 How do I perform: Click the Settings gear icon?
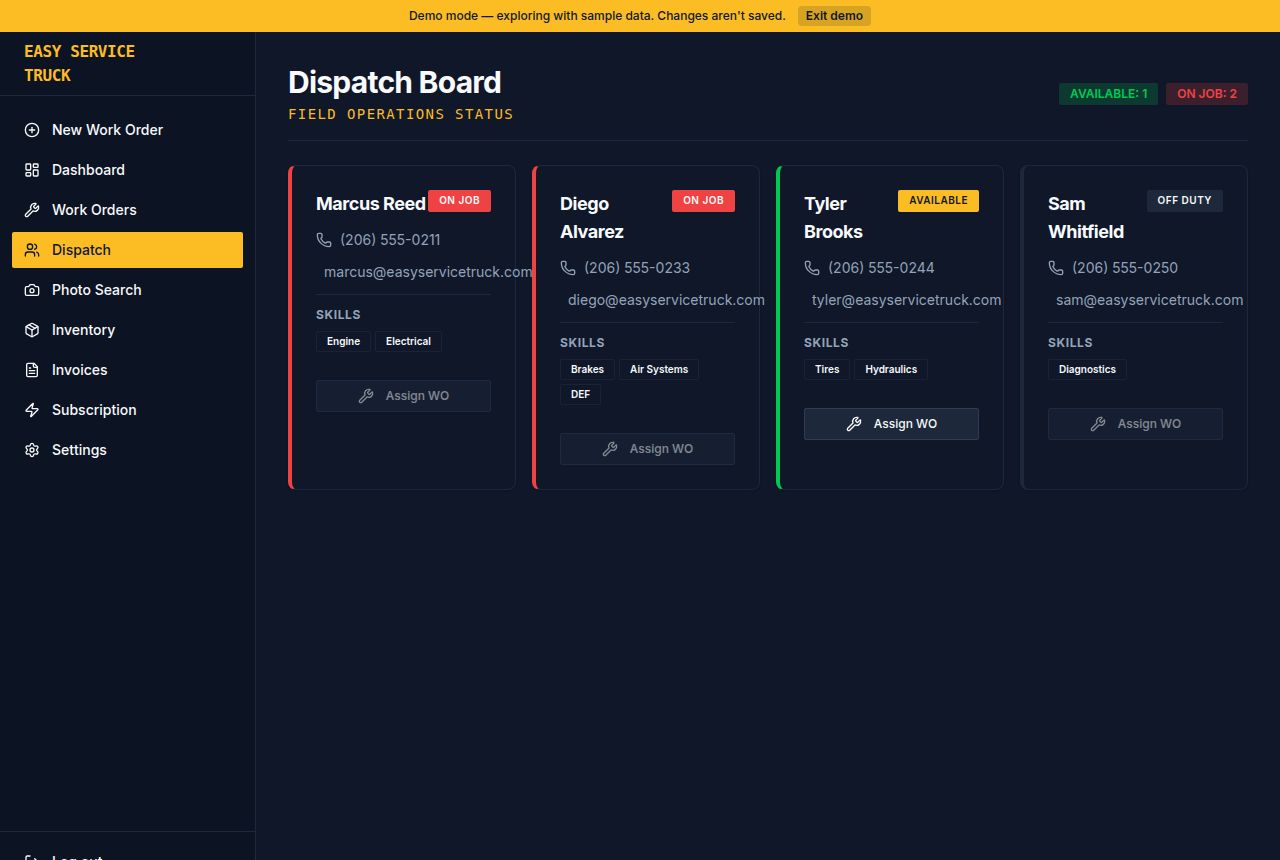click(32, 450)
